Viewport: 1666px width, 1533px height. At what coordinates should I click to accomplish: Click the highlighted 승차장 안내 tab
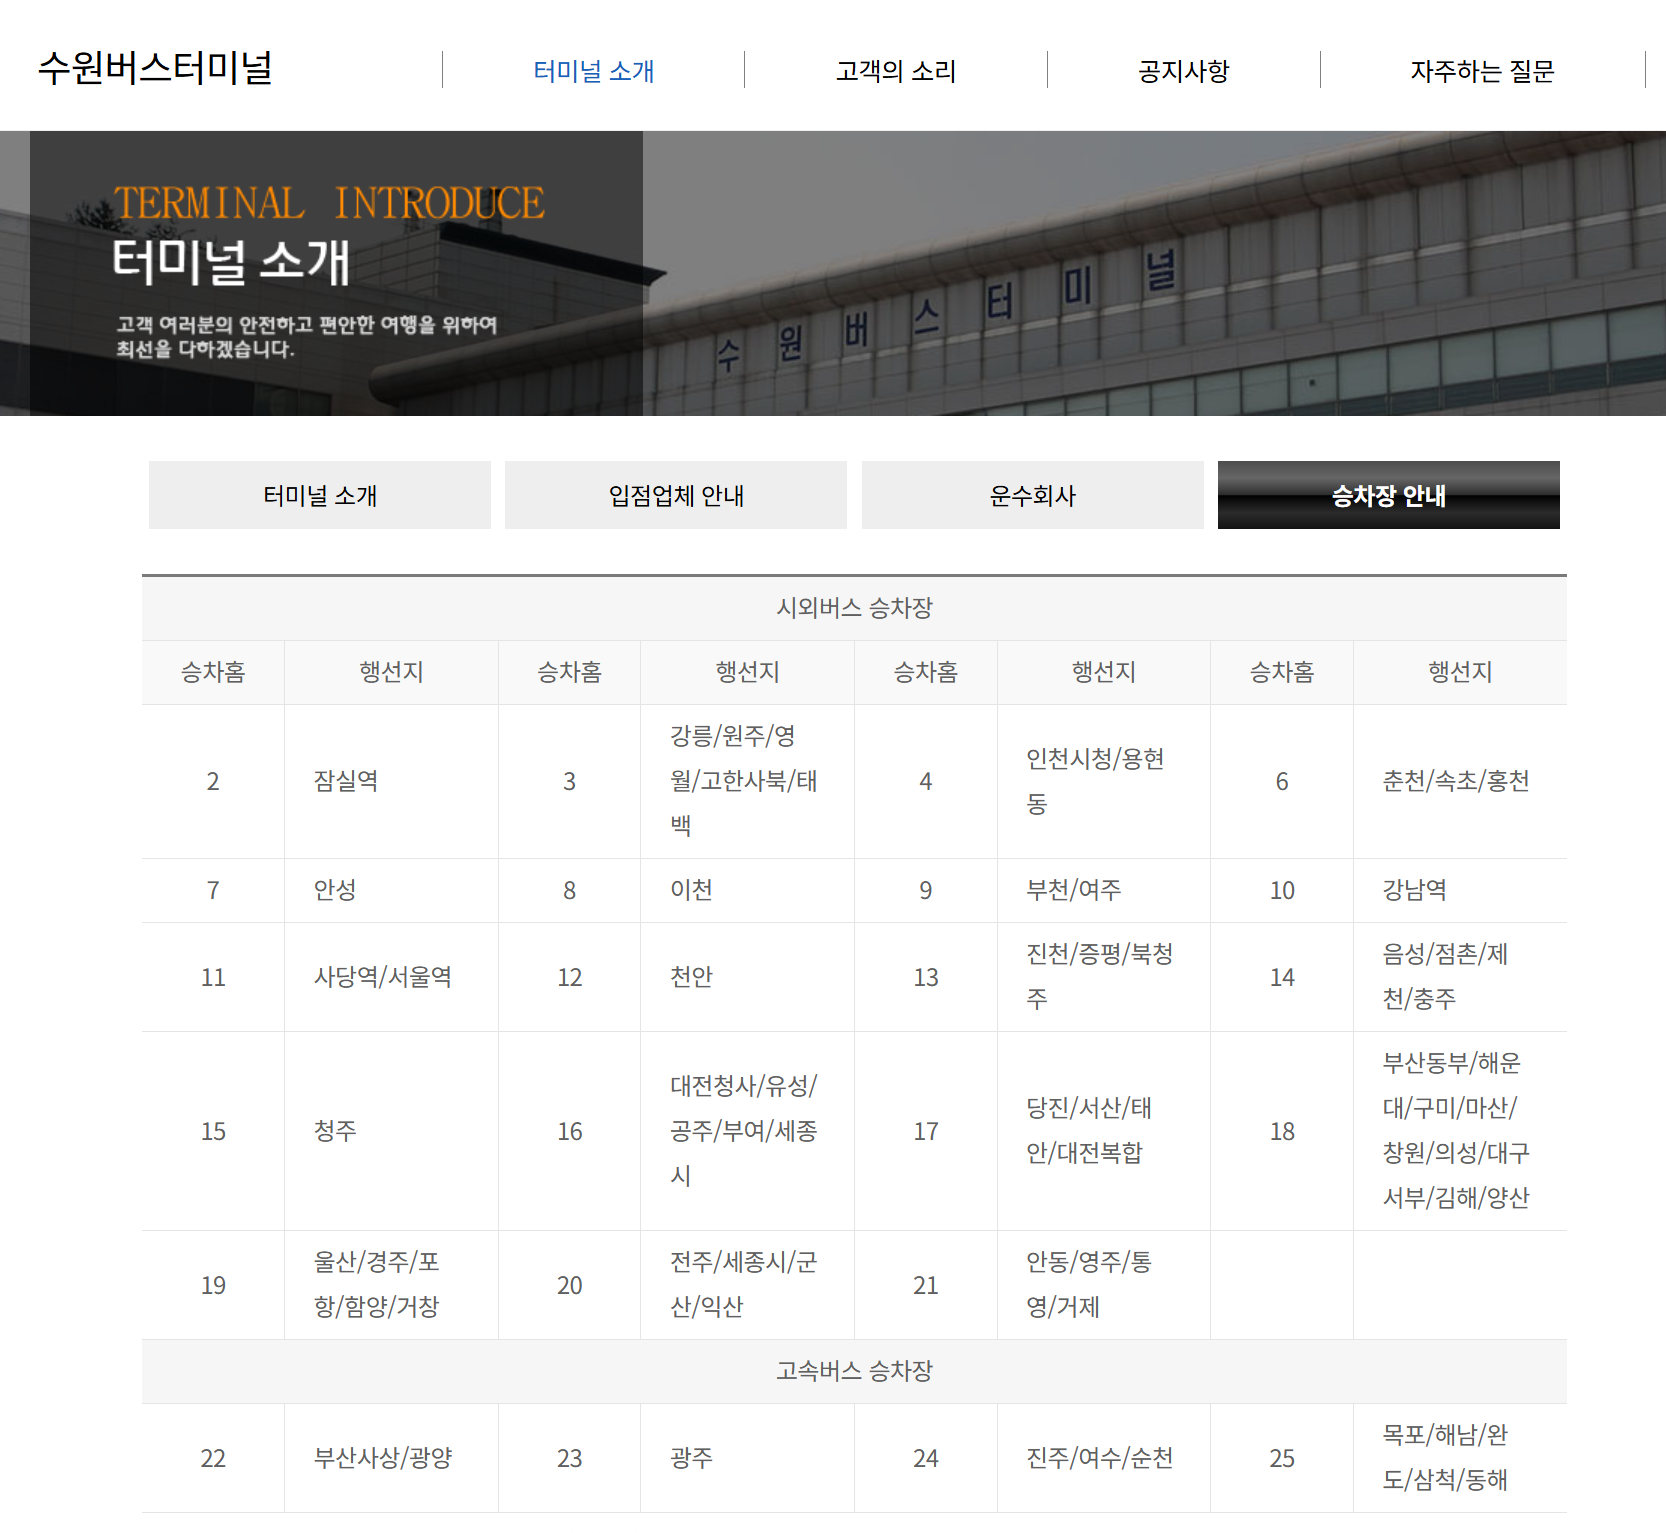(x=1389, y=495)
